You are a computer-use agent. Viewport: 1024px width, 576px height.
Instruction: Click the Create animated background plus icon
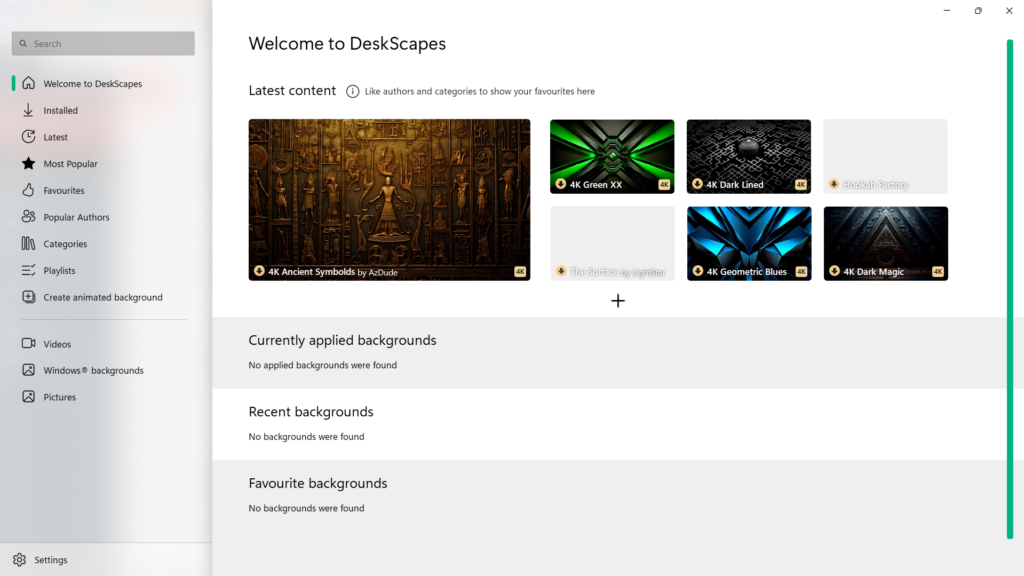point(28,296)
